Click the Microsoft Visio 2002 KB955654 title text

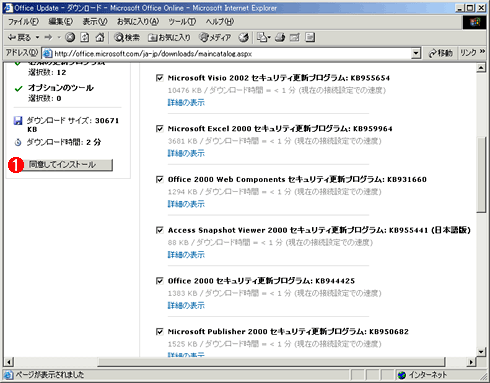click(279, 78)
